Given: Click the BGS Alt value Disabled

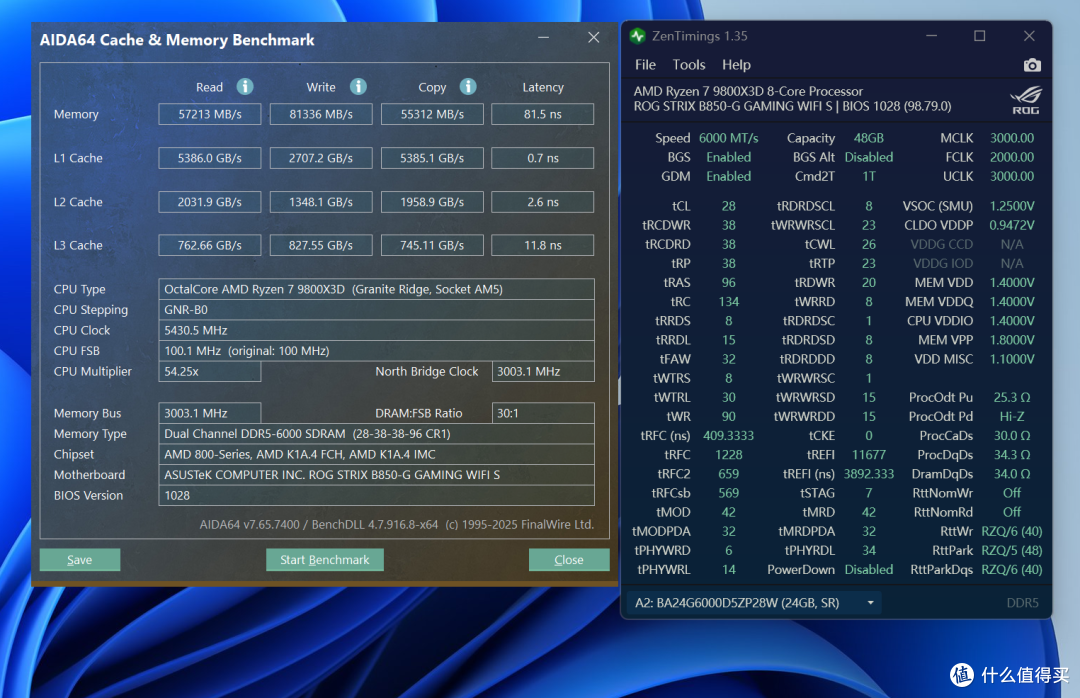Looking at the screenshot, I should pos(869,157).
